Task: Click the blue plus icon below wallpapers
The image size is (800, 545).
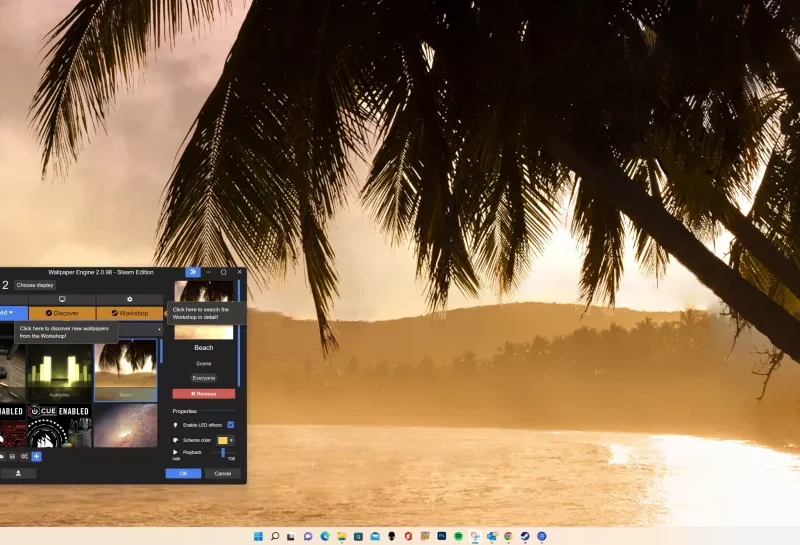Action: (37, 456)
